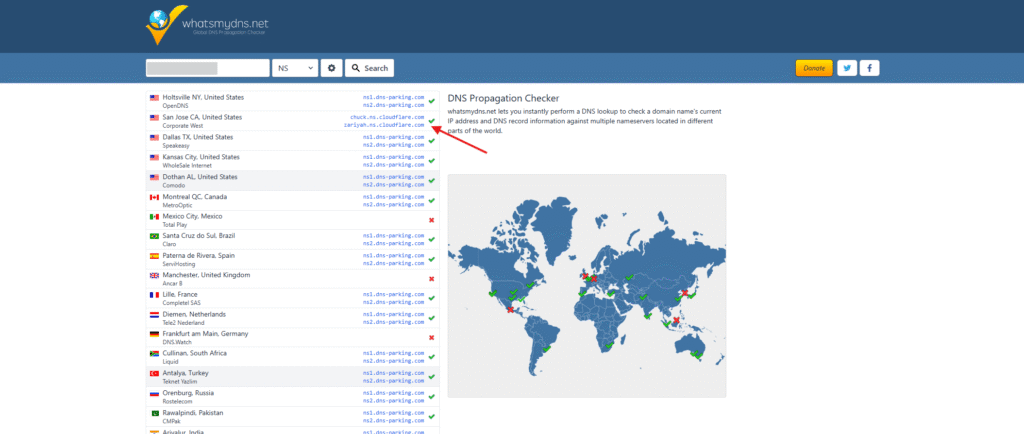Open the NS record type dropdown
Image resolution: width=1024 pixels, height=434 pixels.
[295, 68]
